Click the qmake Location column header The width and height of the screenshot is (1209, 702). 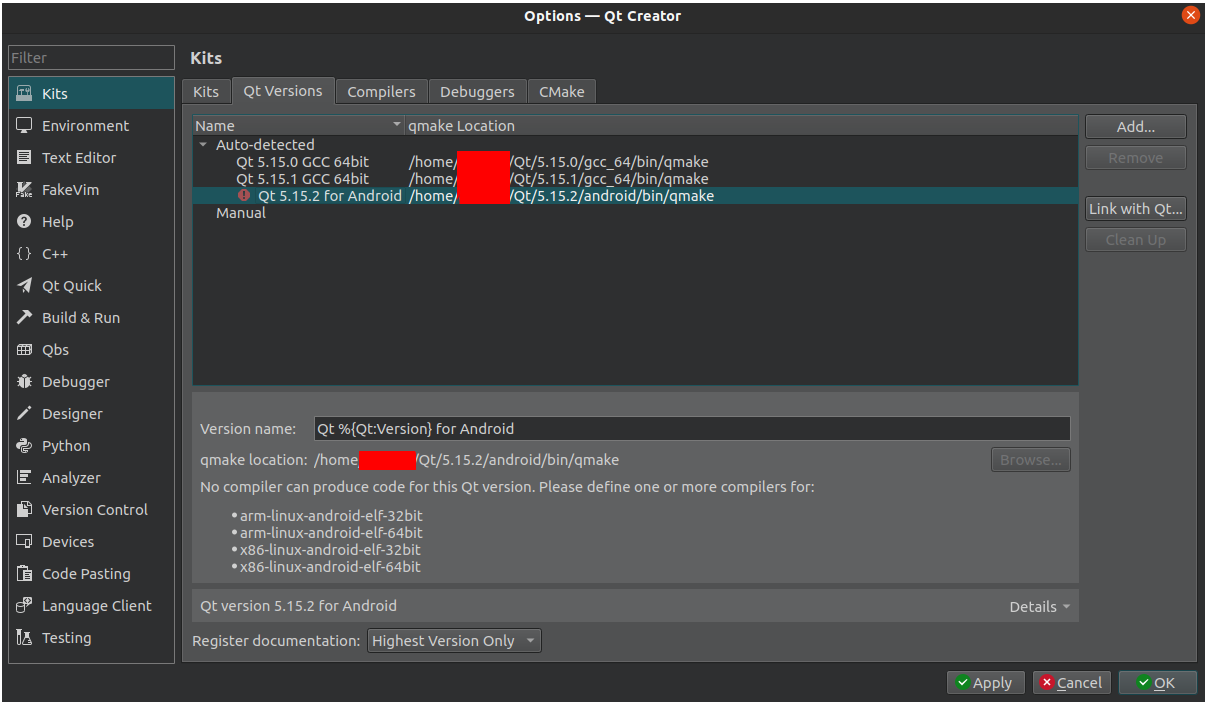pos(741,125)
